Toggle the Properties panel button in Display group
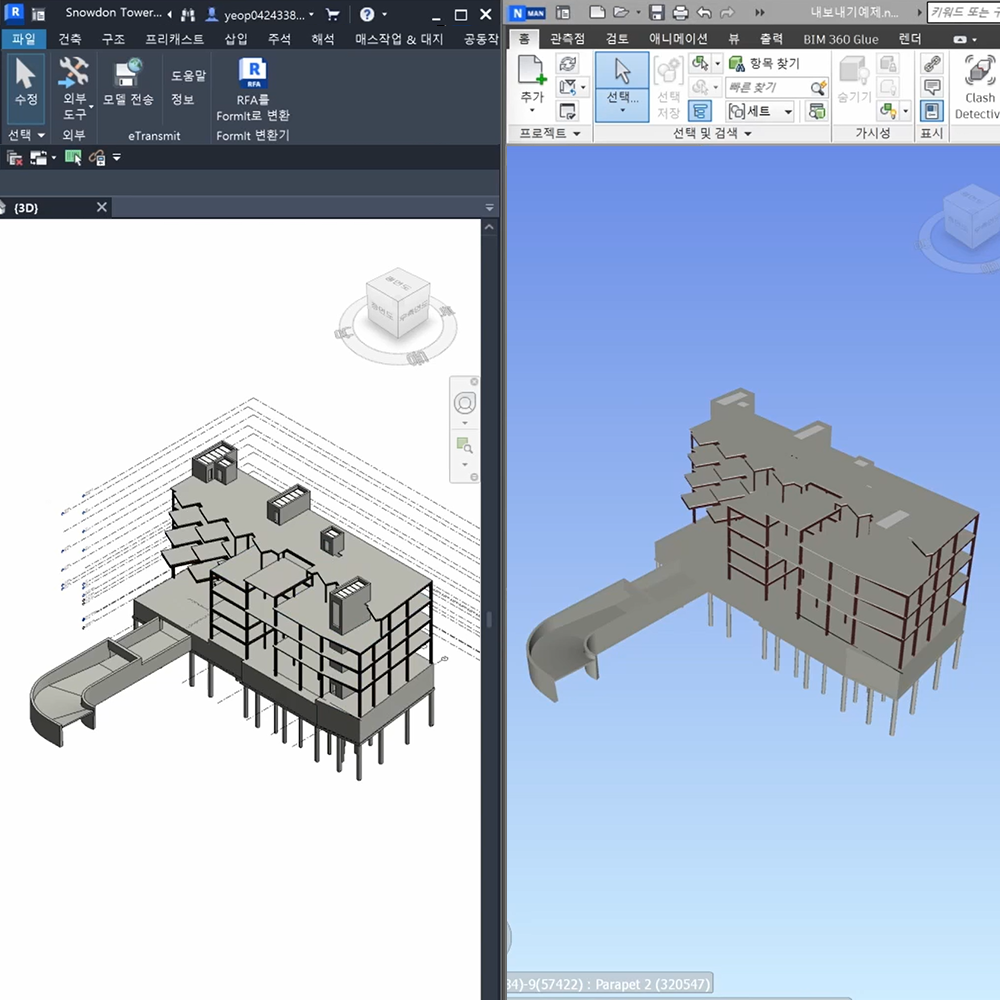Image resolution: width=1000 pixels, height=1000 pixels. (x=932, y=111)
